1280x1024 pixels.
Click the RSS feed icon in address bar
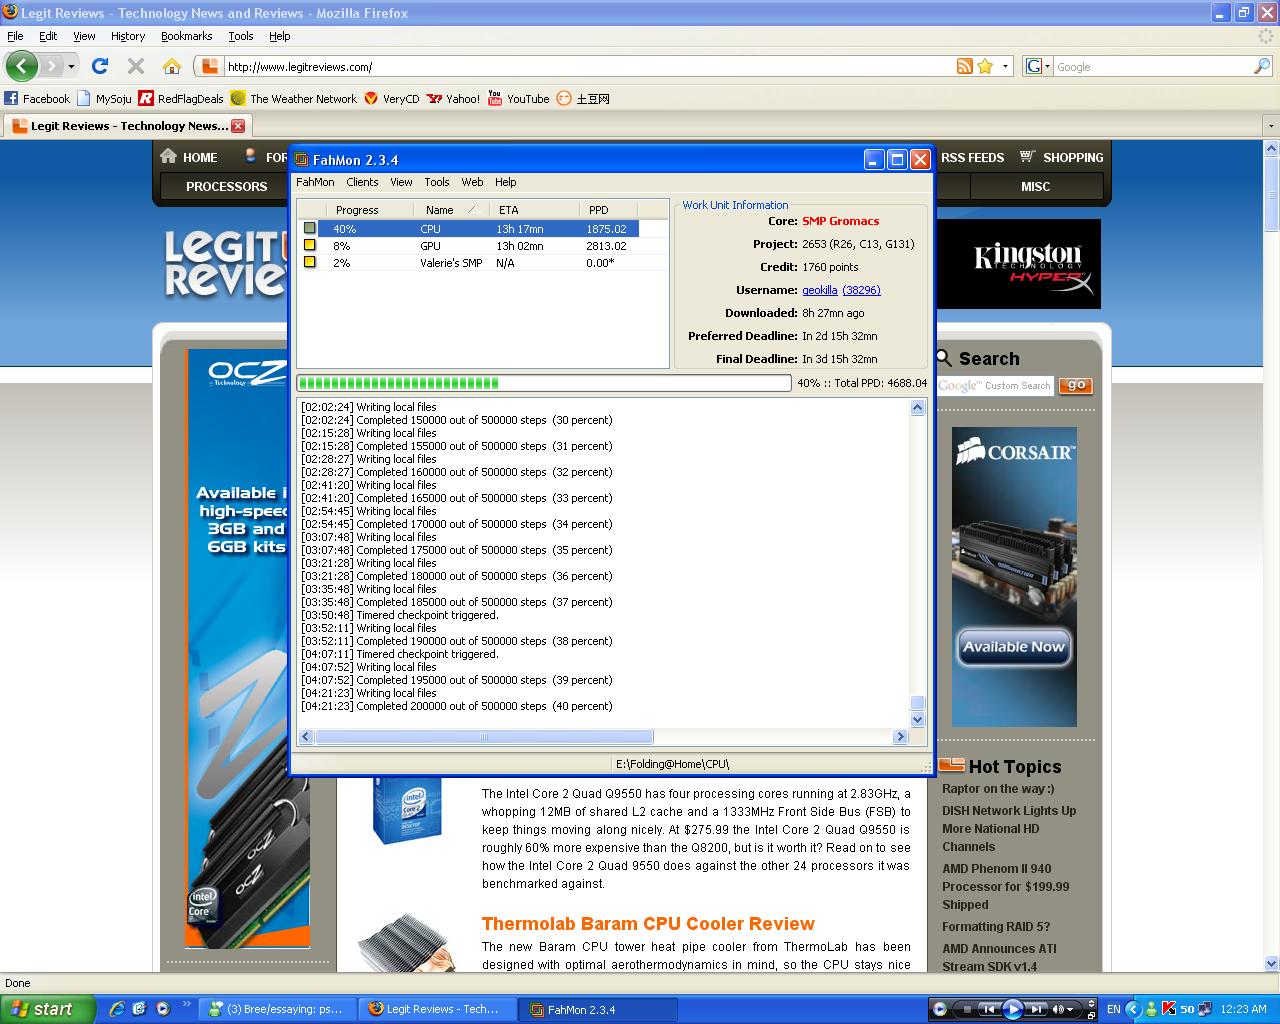(964, 66)
